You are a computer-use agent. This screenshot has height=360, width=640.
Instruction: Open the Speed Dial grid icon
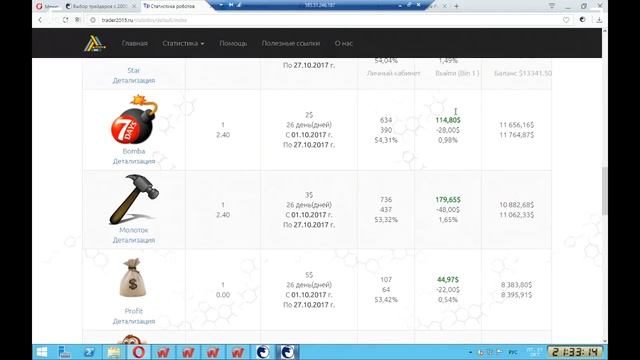pyautogui.click(x=78, y=20)
